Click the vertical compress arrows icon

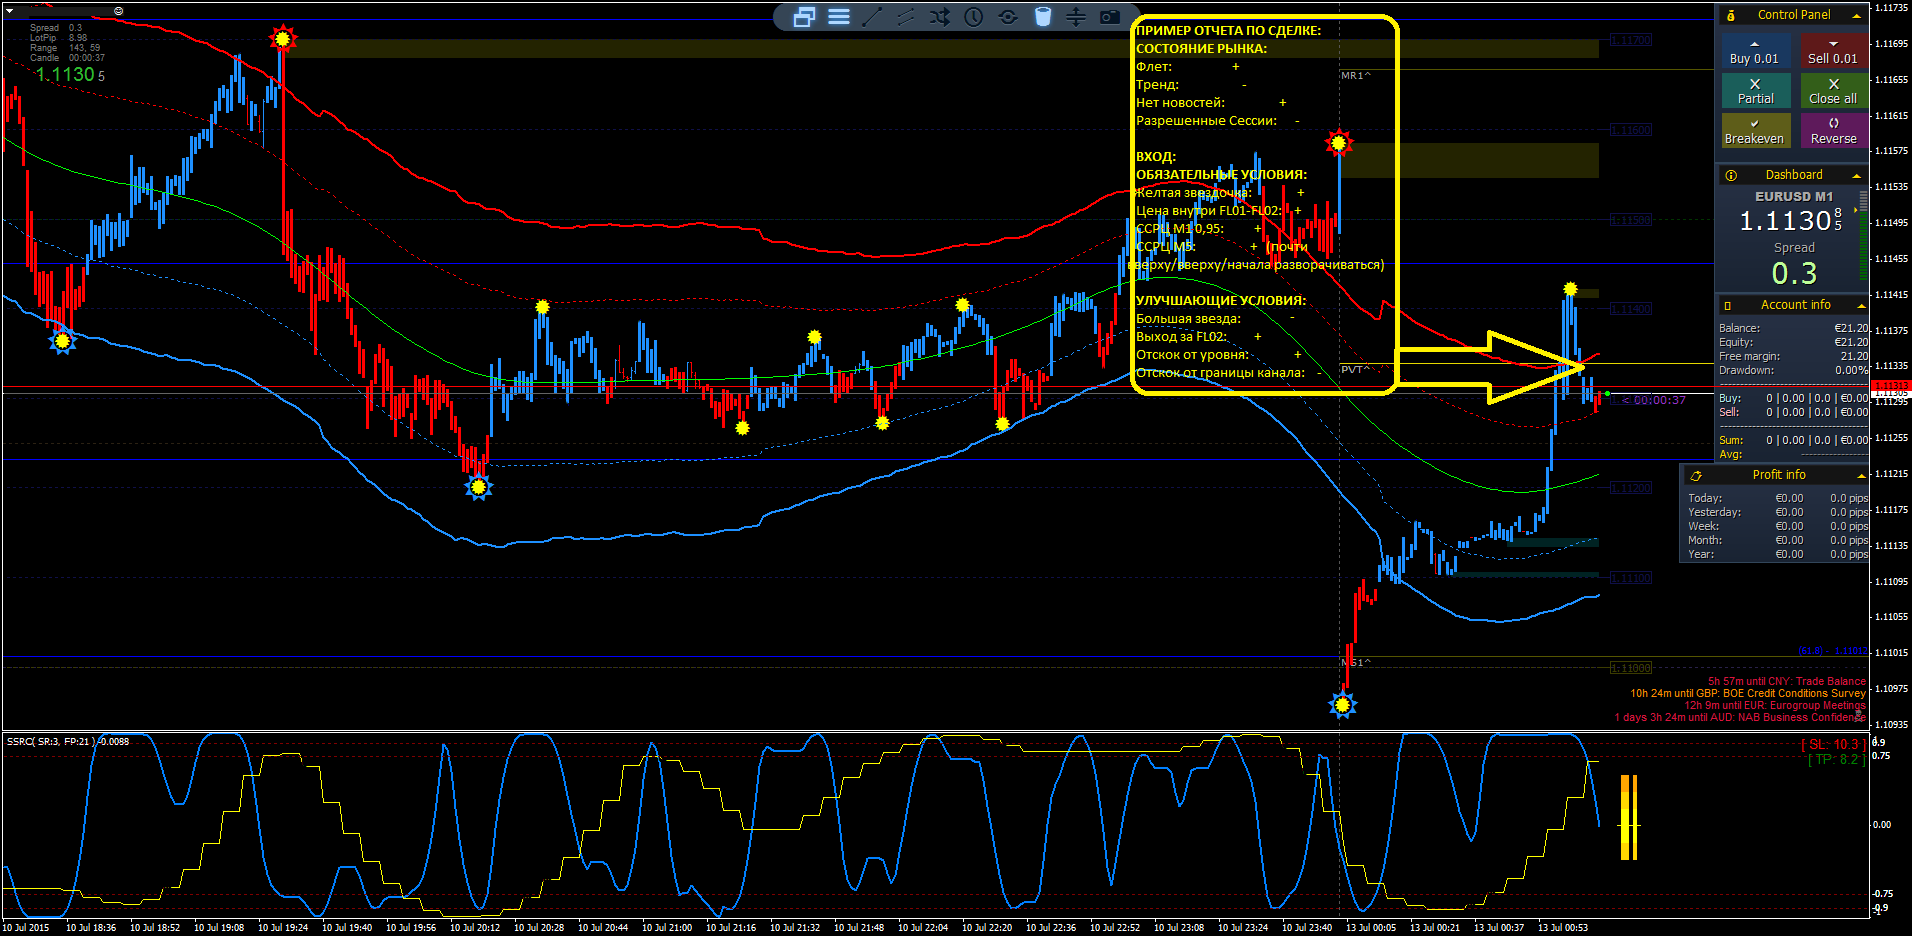pos(1076,17)
